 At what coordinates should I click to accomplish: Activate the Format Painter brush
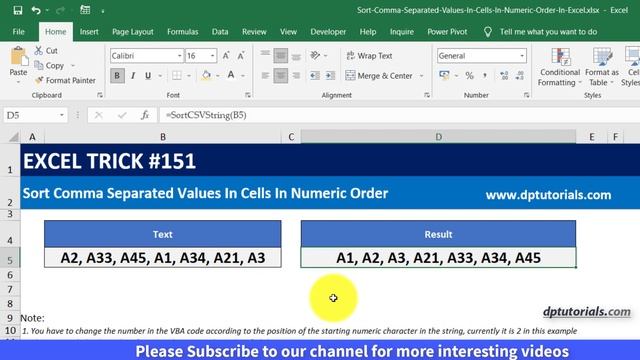click(65, 80)
